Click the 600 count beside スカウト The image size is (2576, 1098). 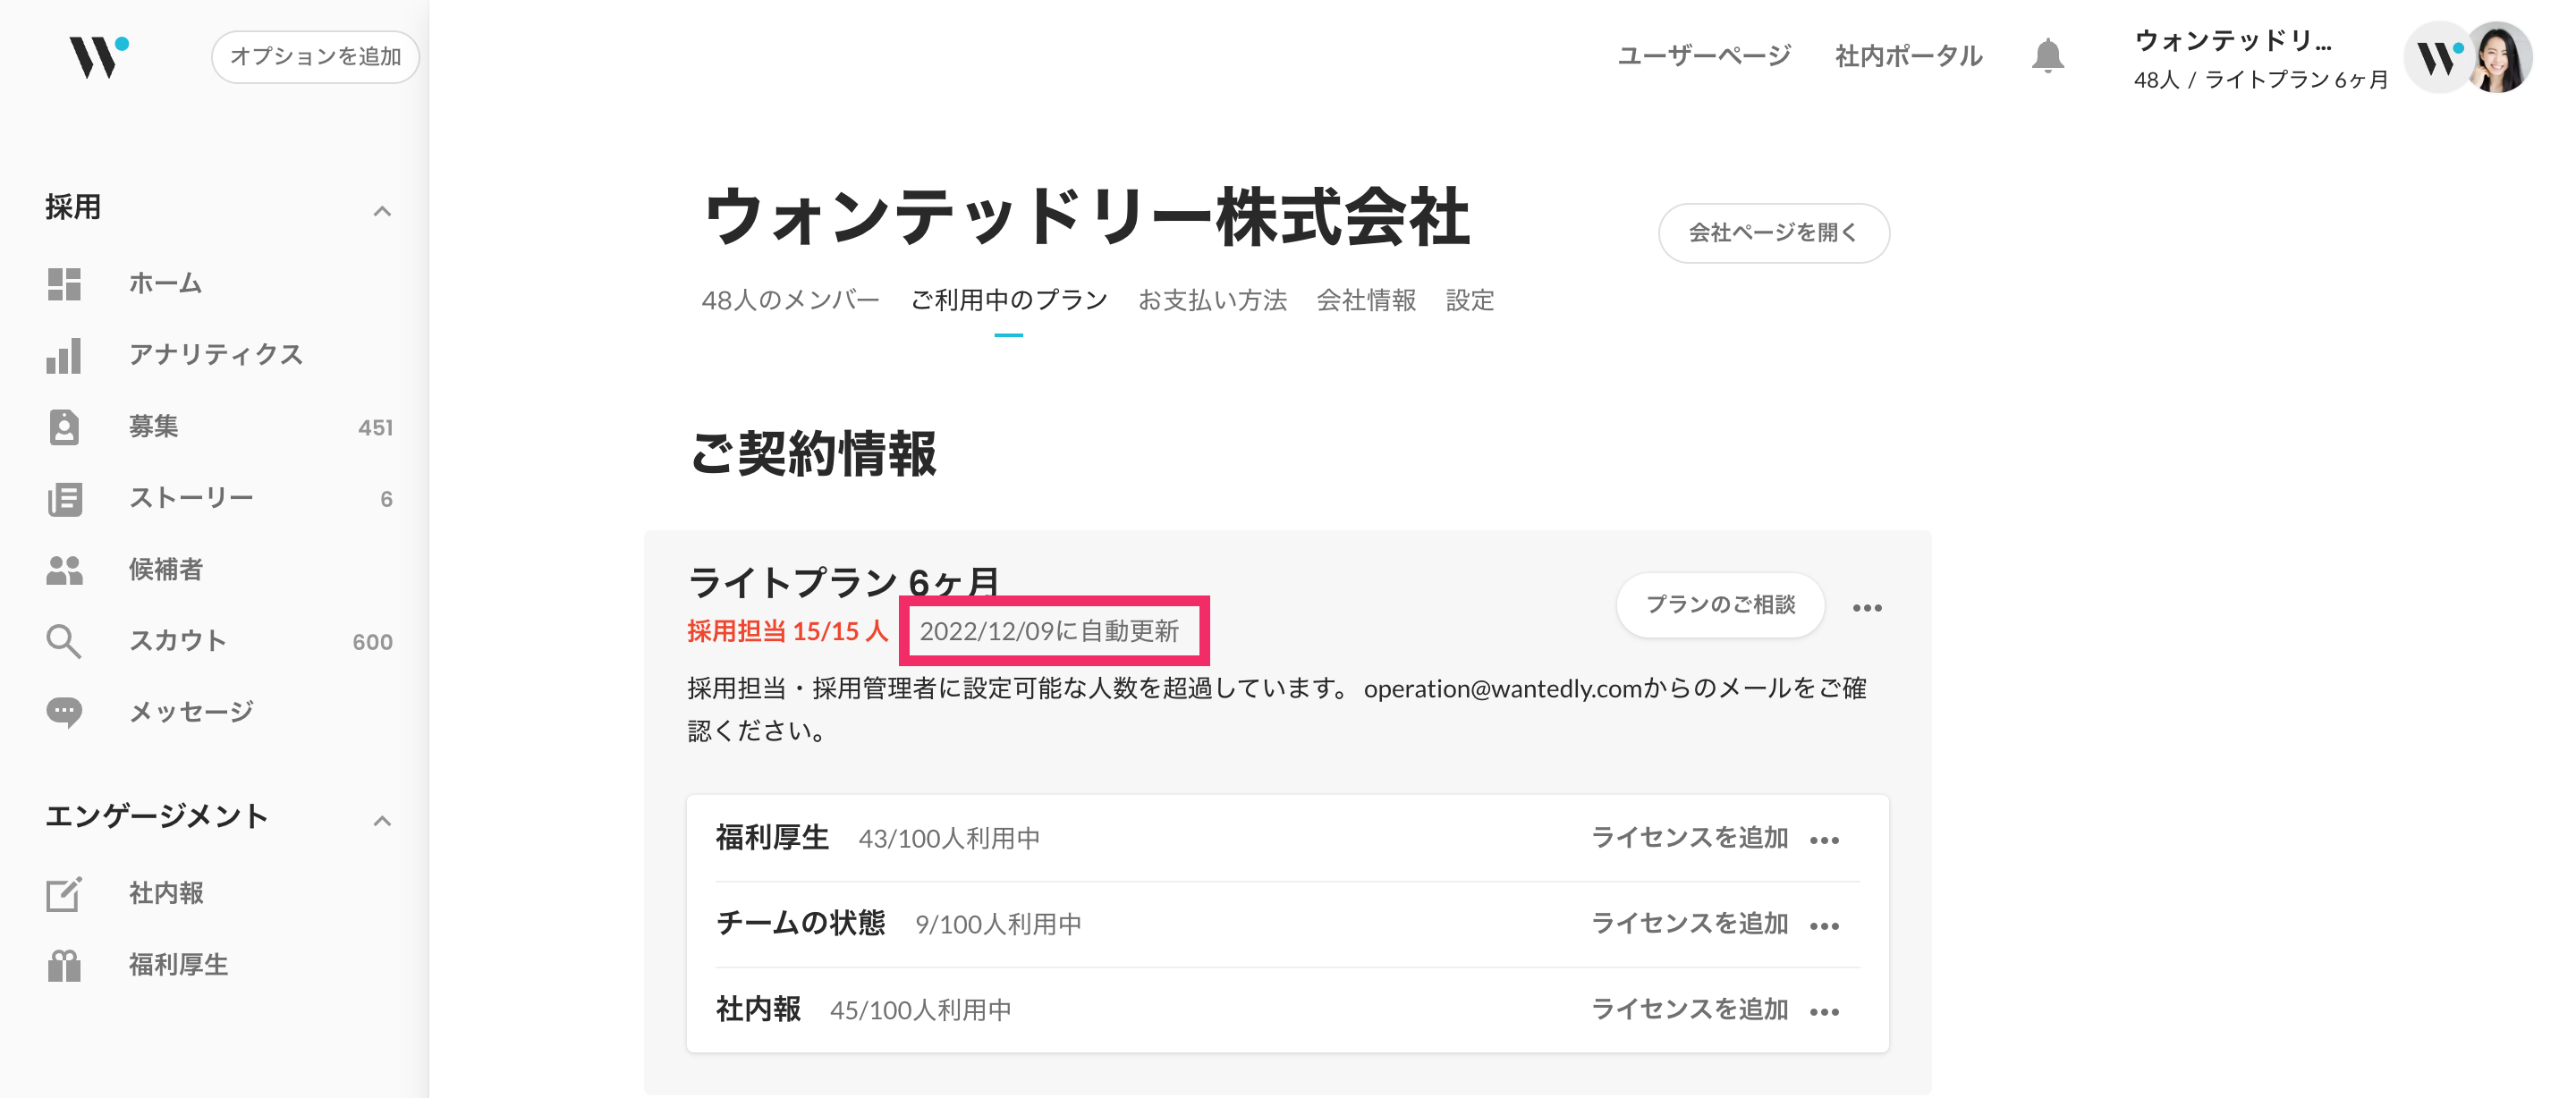372,642
